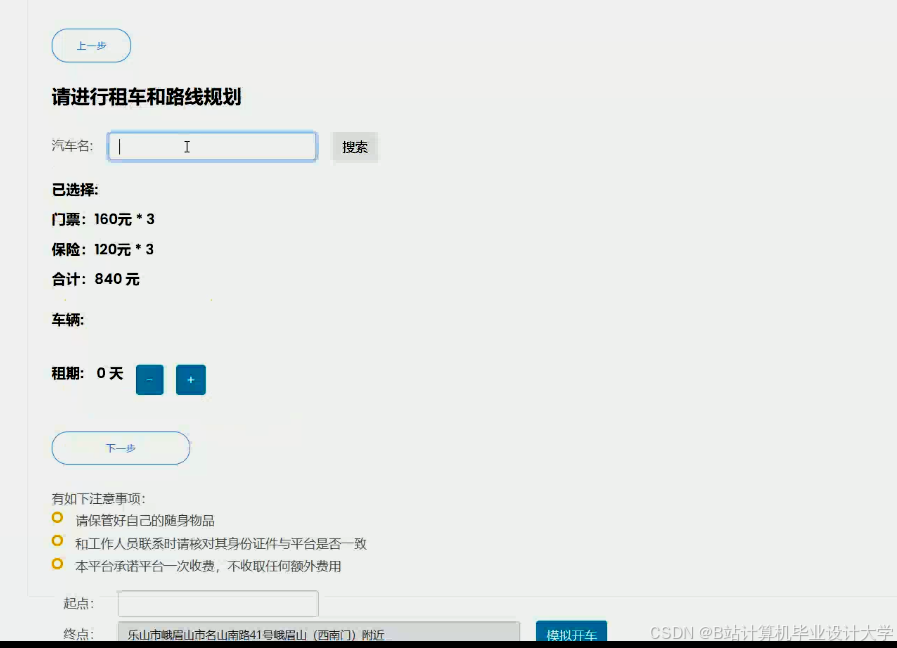
Task: Click the 搜索 search button
Action: click(355, 147)
